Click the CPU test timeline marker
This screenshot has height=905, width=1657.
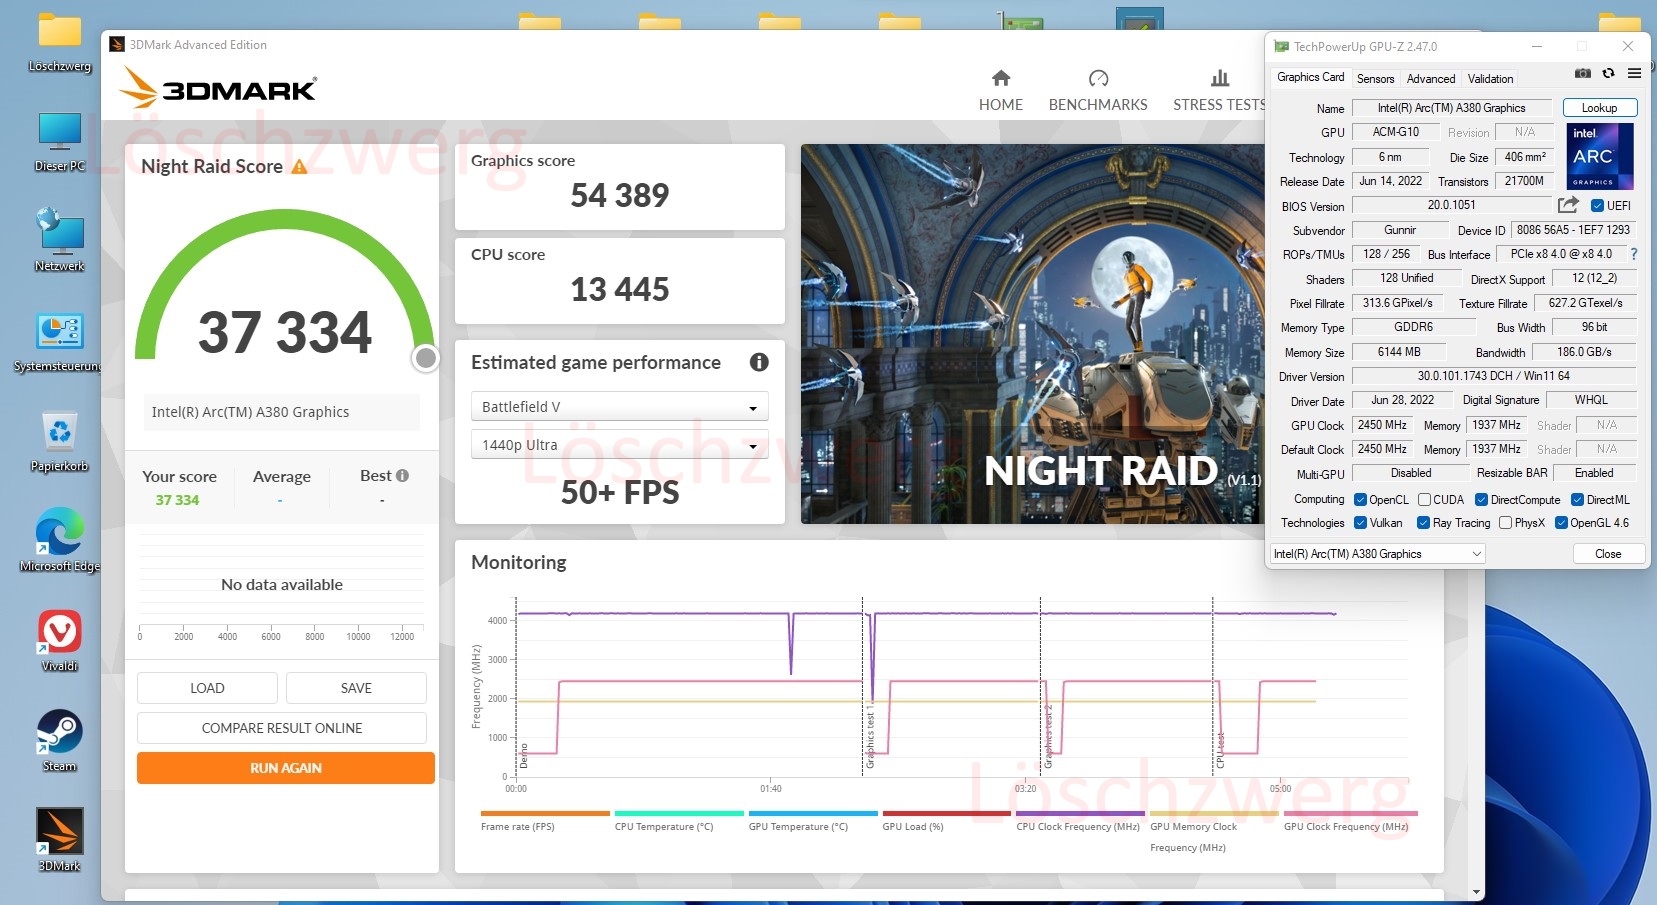1220,750
